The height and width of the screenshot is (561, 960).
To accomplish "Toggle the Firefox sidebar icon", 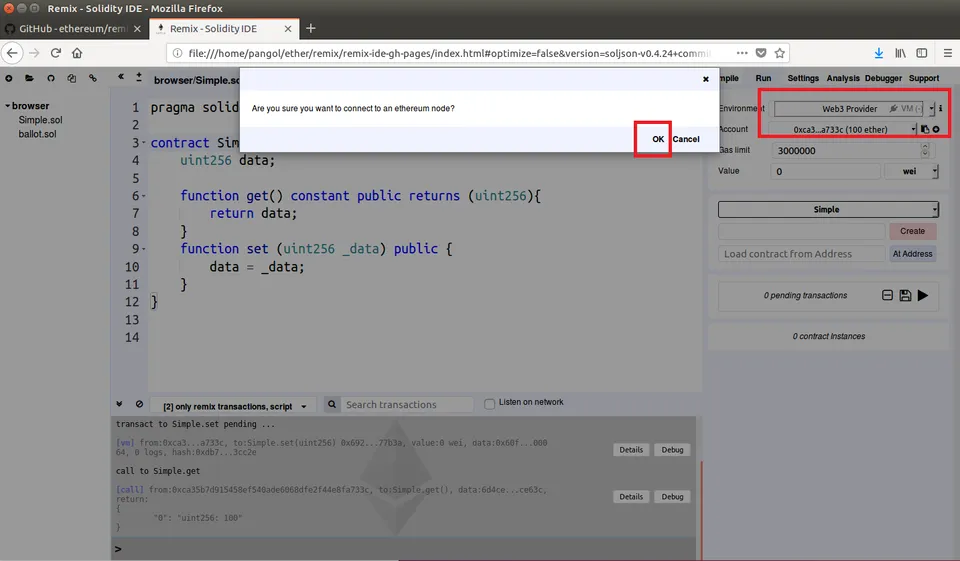I will coord(921,53).
